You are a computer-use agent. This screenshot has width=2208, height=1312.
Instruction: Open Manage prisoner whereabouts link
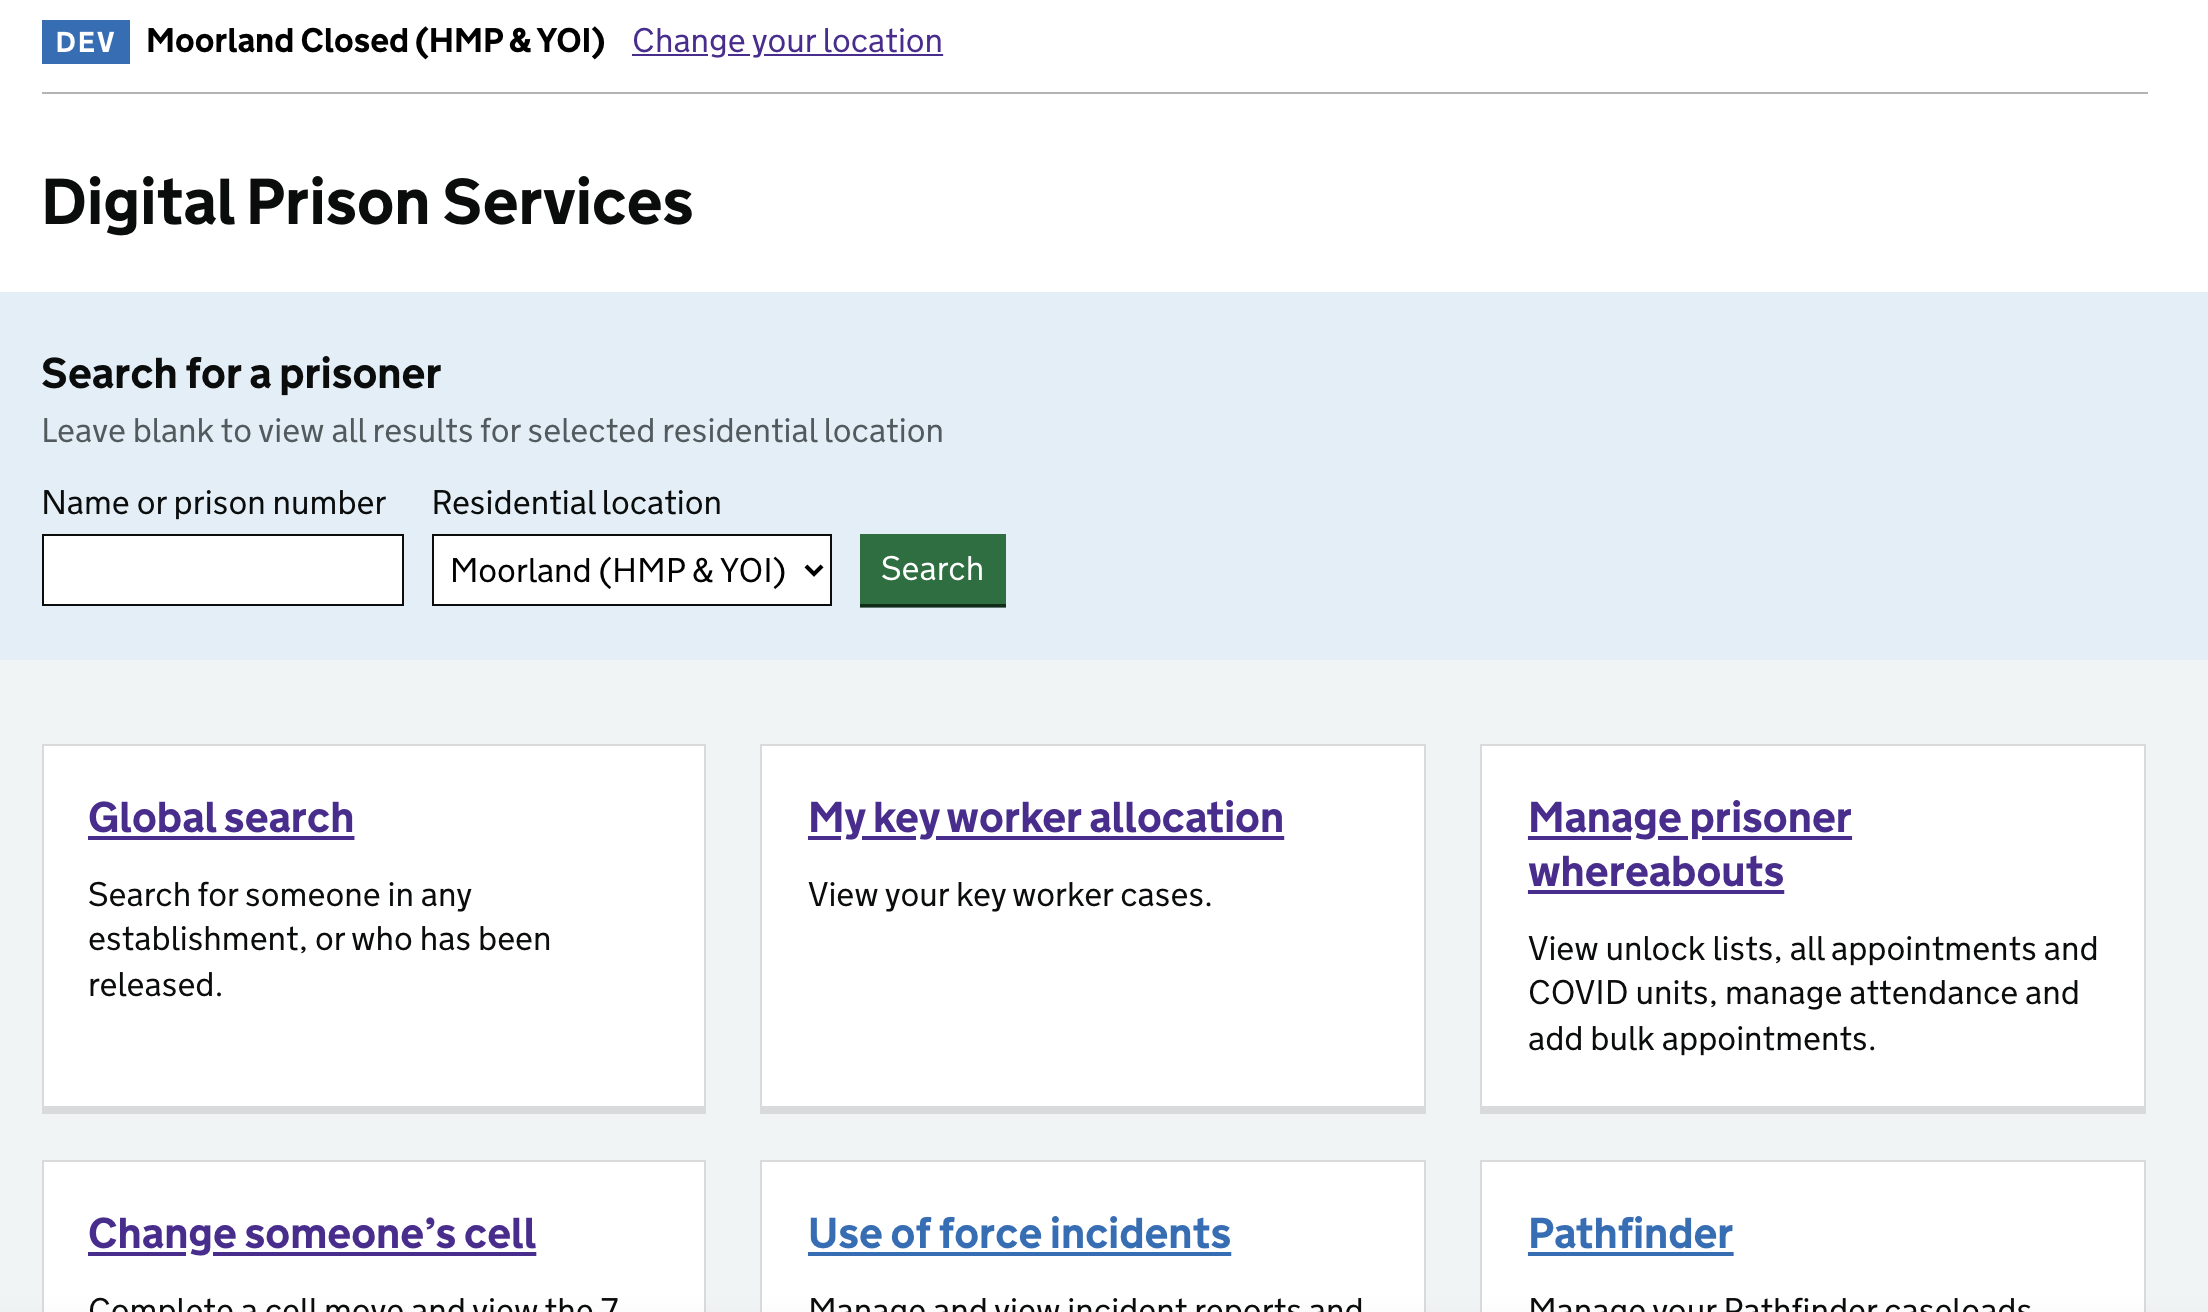coord(1690,845)
